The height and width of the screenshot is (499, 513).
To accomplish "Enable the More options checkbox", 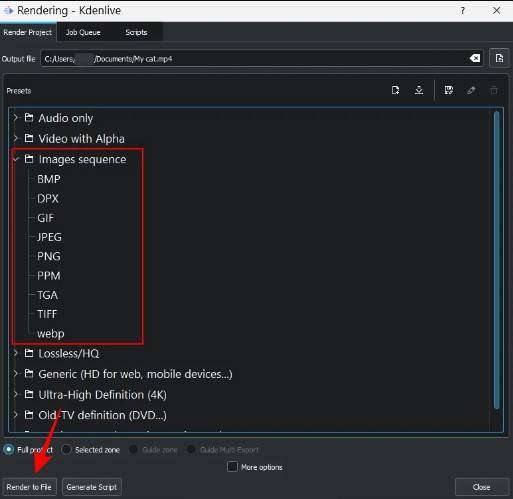I will pyautogui.click(x=232, y=467).
